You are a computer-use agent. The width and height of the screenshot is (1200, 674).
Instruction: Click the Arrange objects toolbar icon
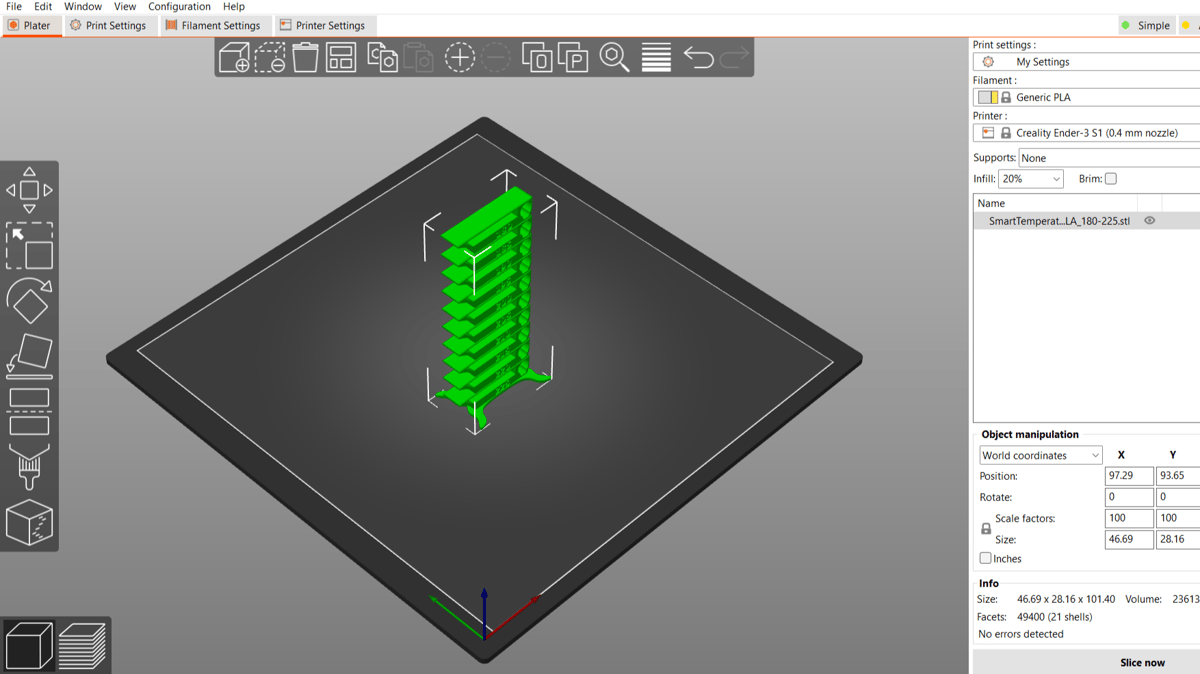coord(341,58)
